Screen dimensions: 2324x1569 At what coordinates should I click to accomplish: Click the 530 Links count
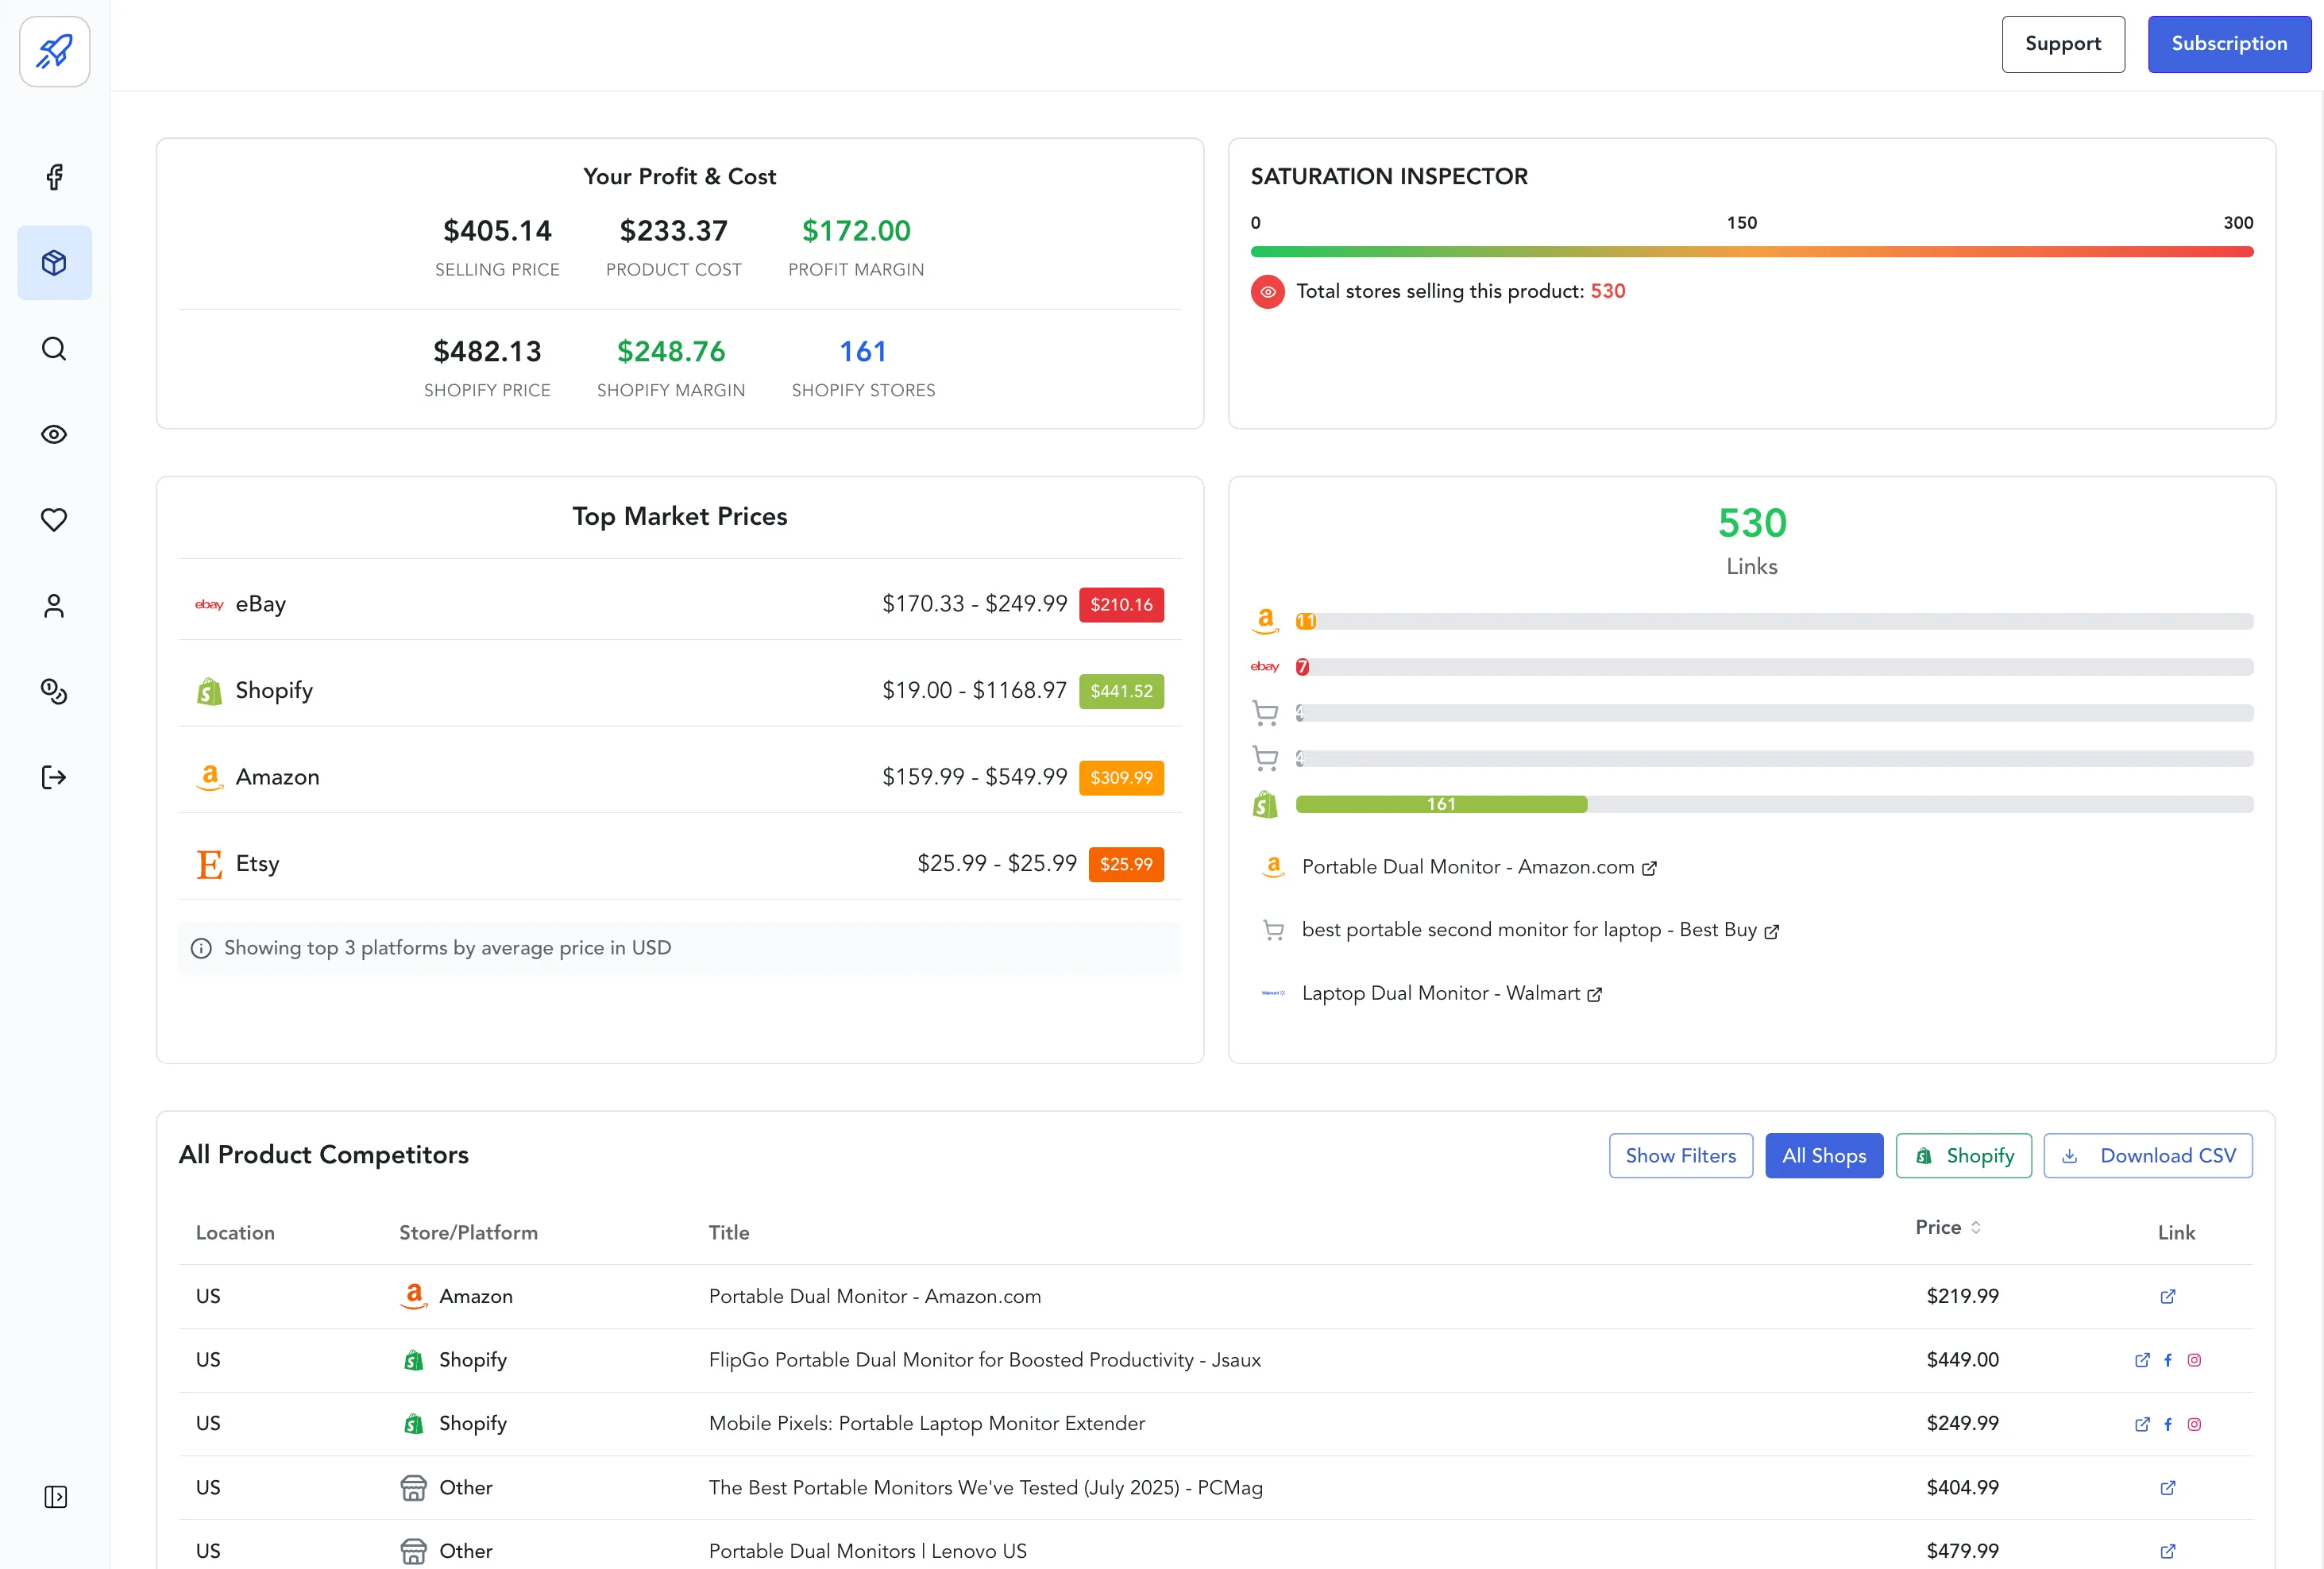coord(1752,523)
